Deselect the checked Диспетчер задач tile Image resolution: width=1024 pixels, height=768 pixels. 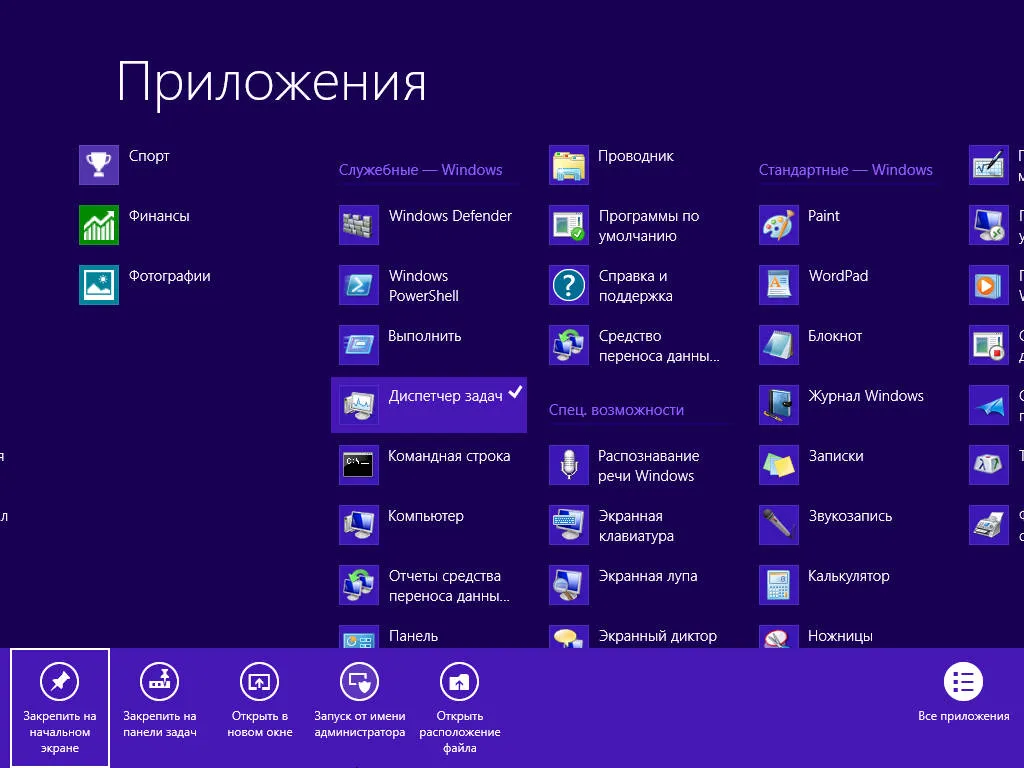(429, 405)
